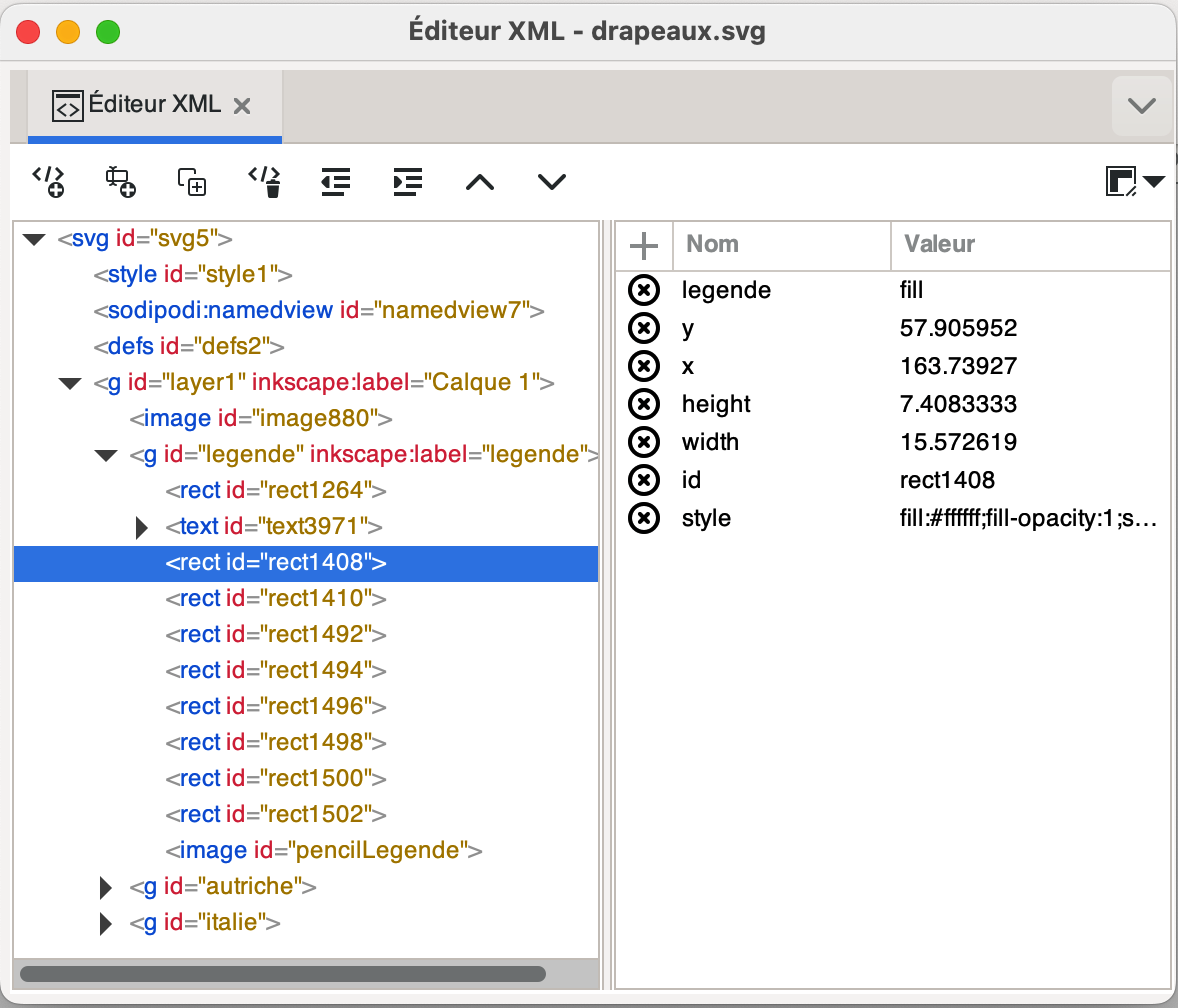The image size is (1178, 1008).
Task: Open the dock panel chevron menu
Action: pyautogui.click(x=1141, y=106)
